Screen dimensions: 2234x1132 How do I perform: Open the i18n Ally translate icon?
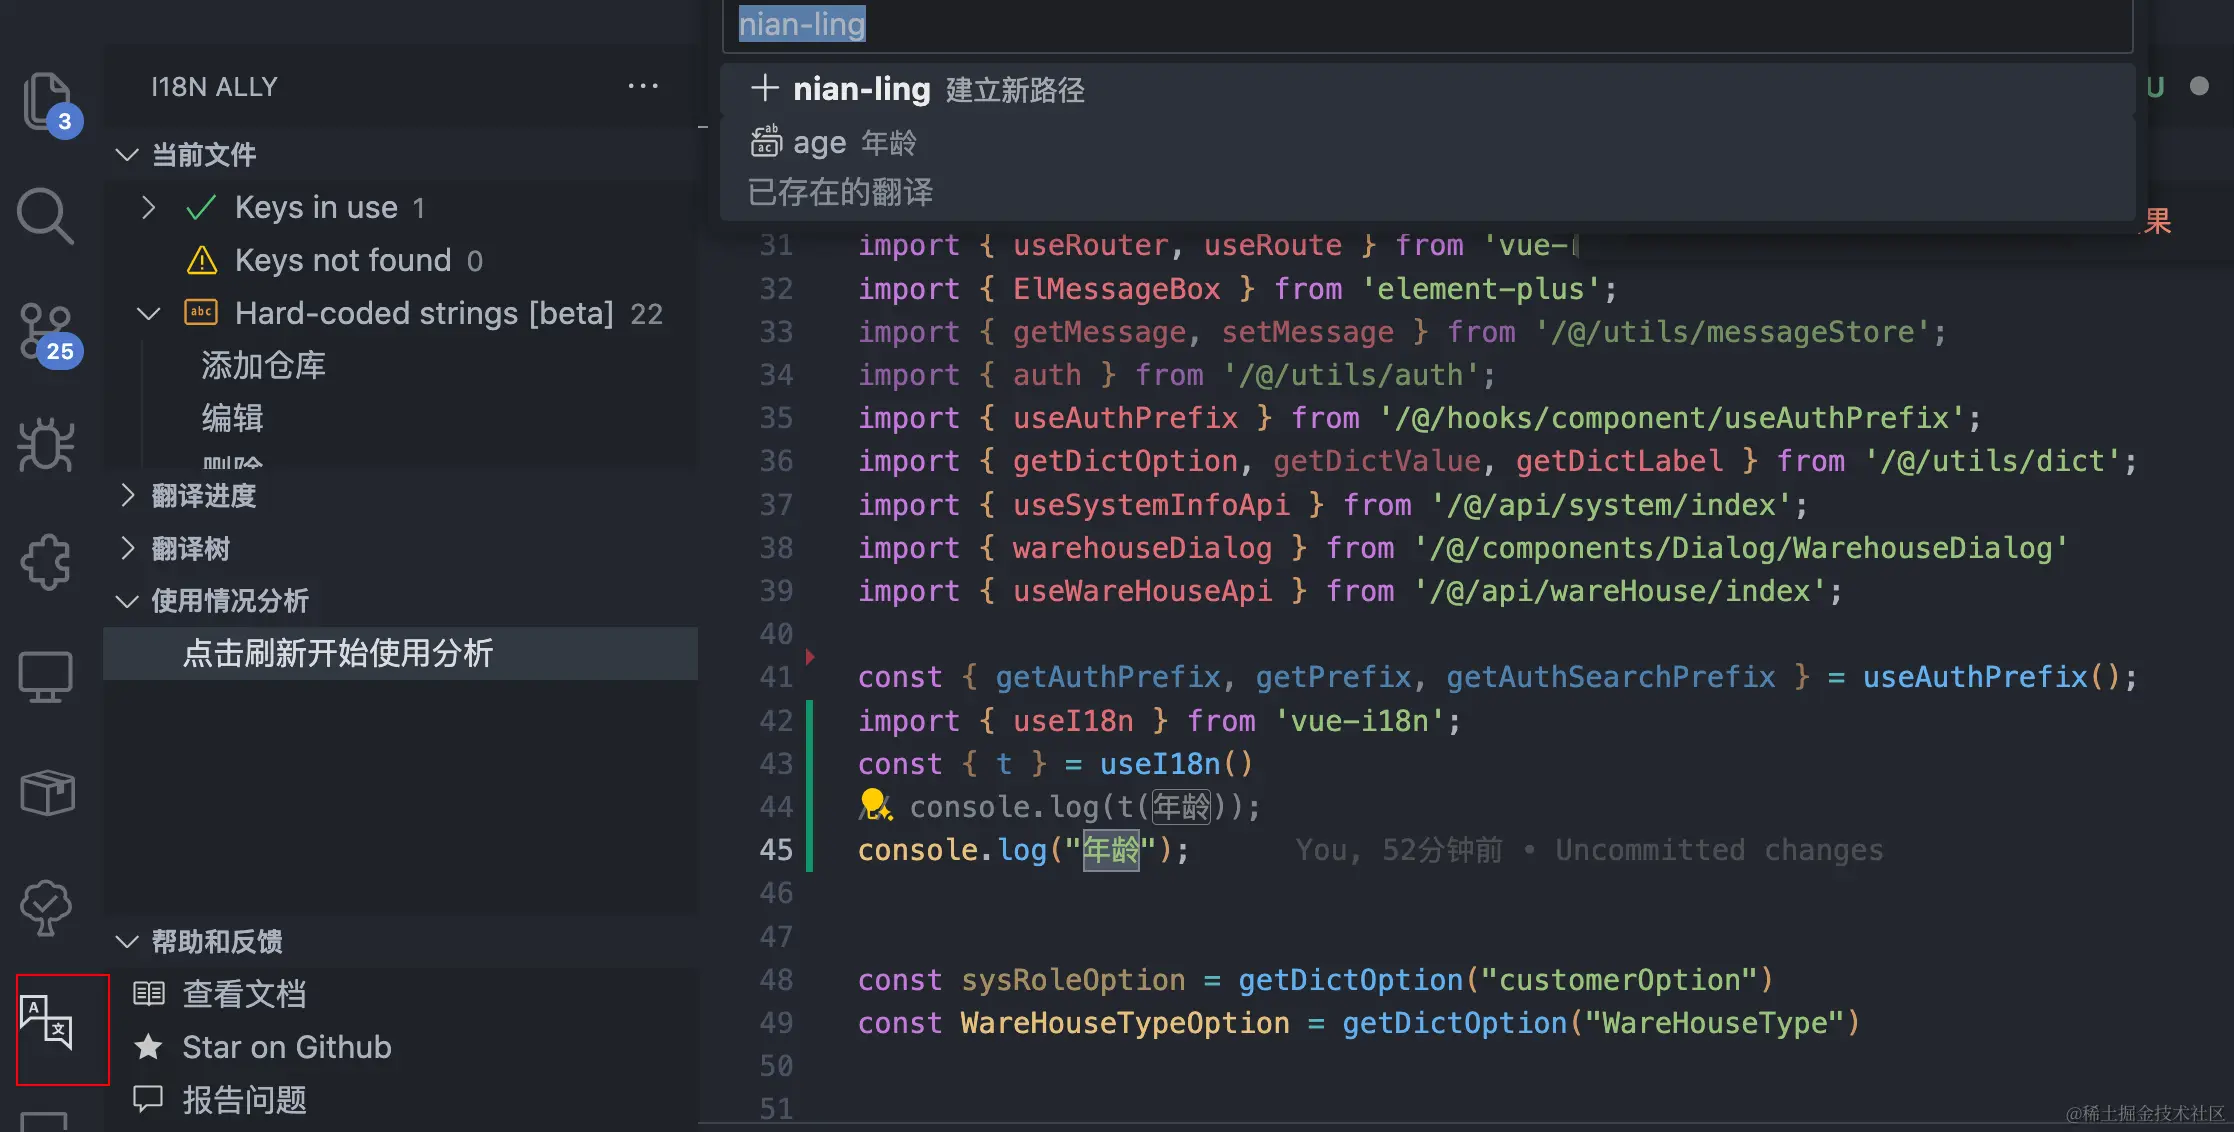(x=47, y=1022)
